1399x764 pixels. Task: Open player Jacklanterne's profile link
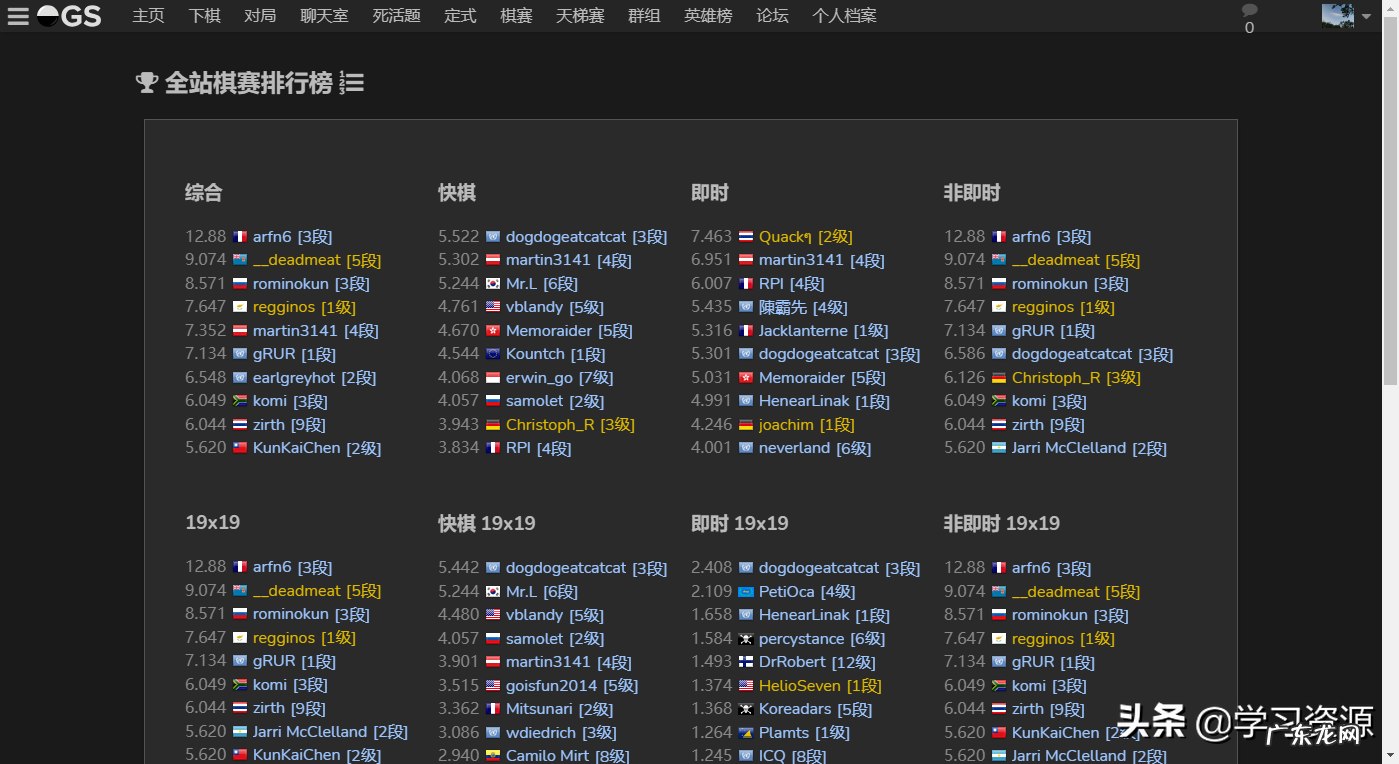point(824,331)
